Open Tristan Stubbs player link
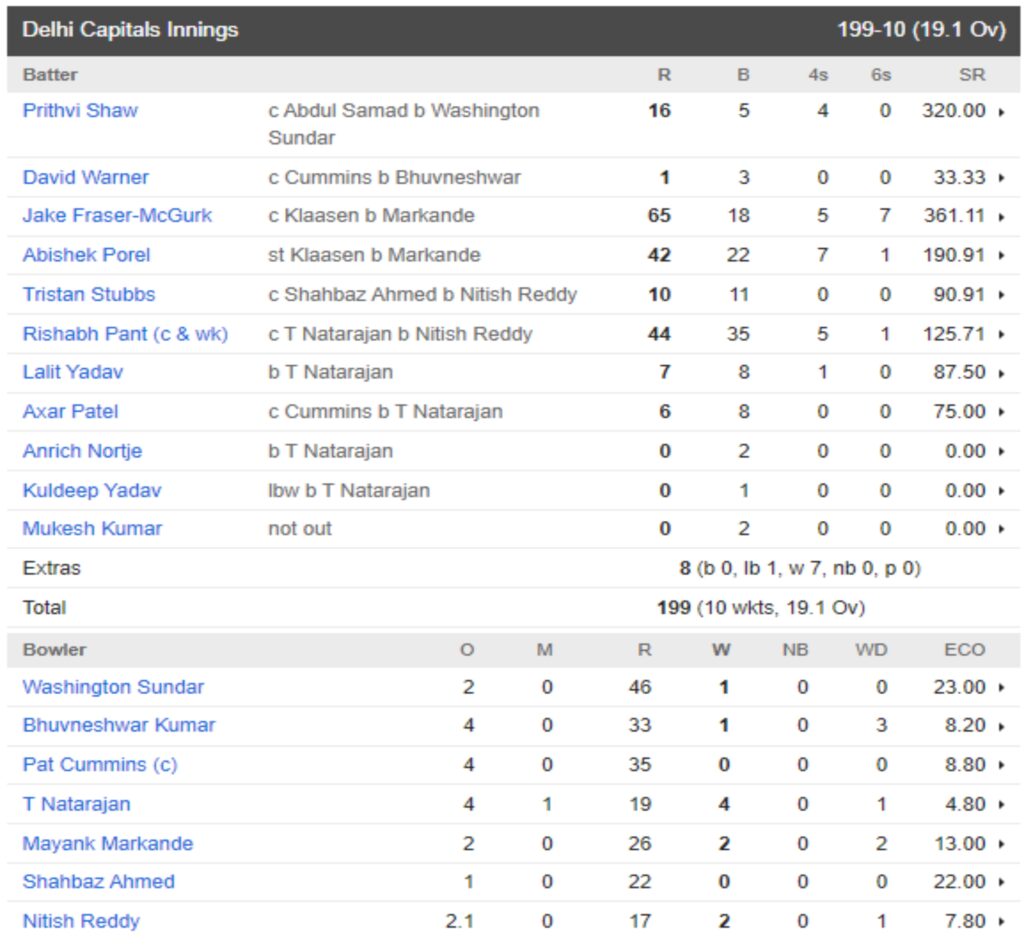The image size is (1024, 949). pos(89,295)
